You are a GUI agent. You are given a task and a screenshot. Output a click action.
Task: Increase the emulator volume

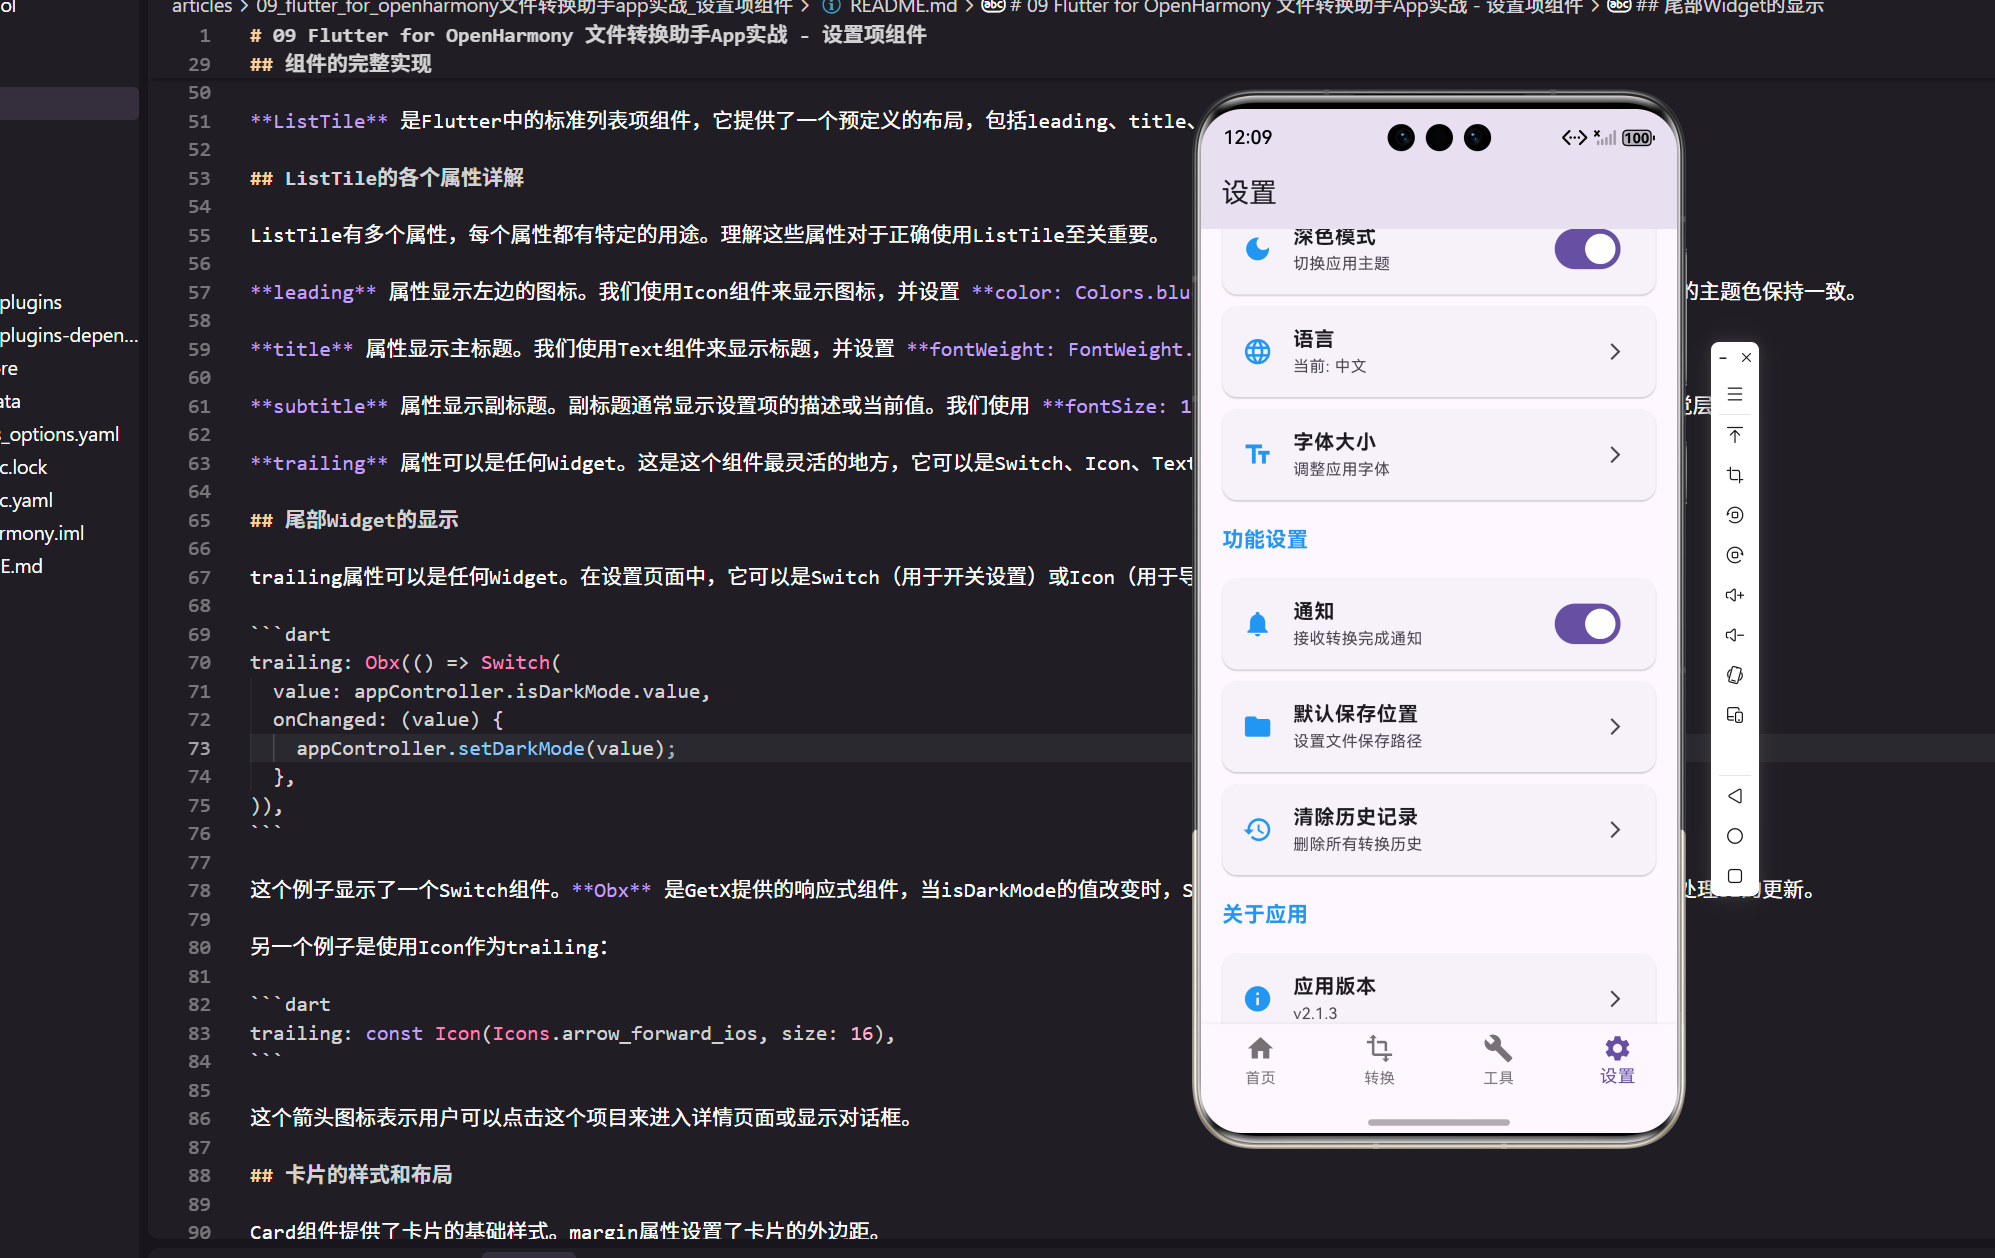pos(1734,594)
